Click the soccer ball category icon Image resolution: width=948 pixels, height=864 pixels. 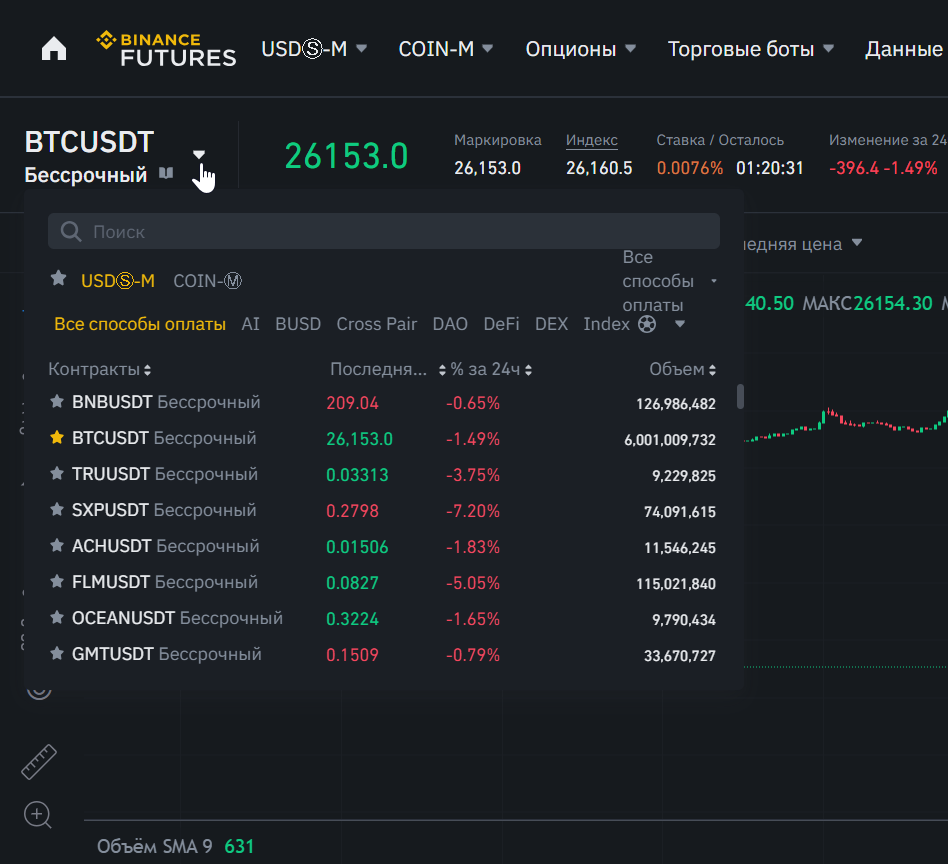point(647,324)
